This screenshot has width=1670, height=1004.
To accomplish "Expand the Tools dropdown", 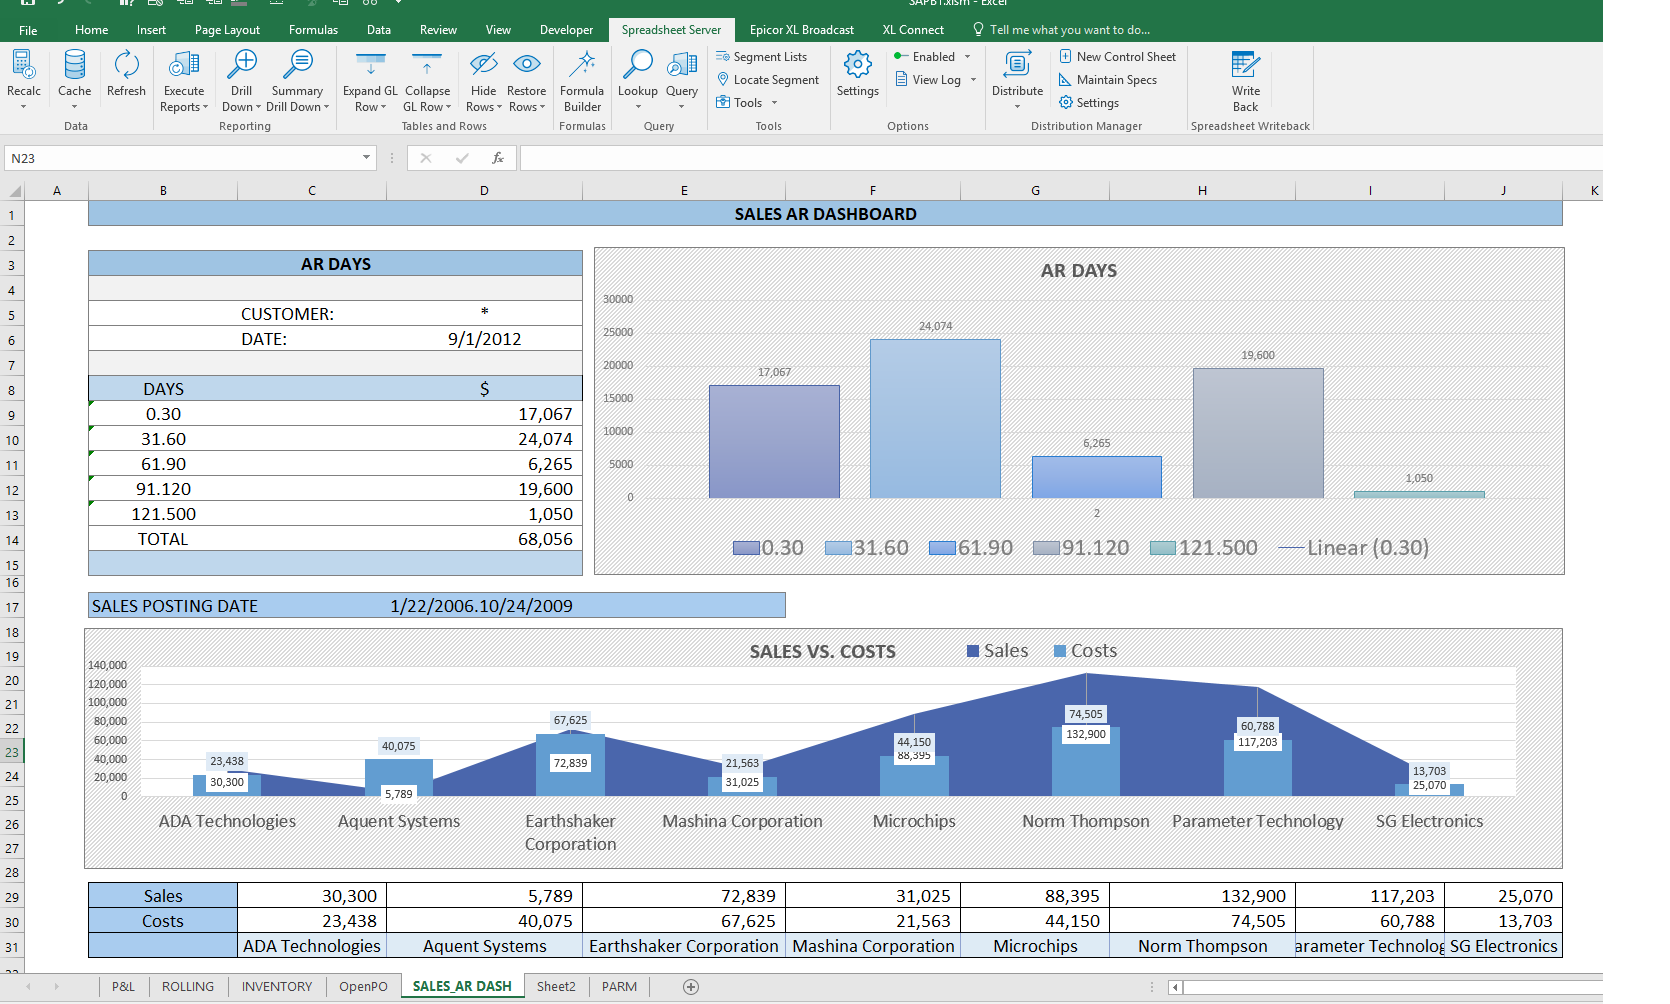I will (774, 103).
